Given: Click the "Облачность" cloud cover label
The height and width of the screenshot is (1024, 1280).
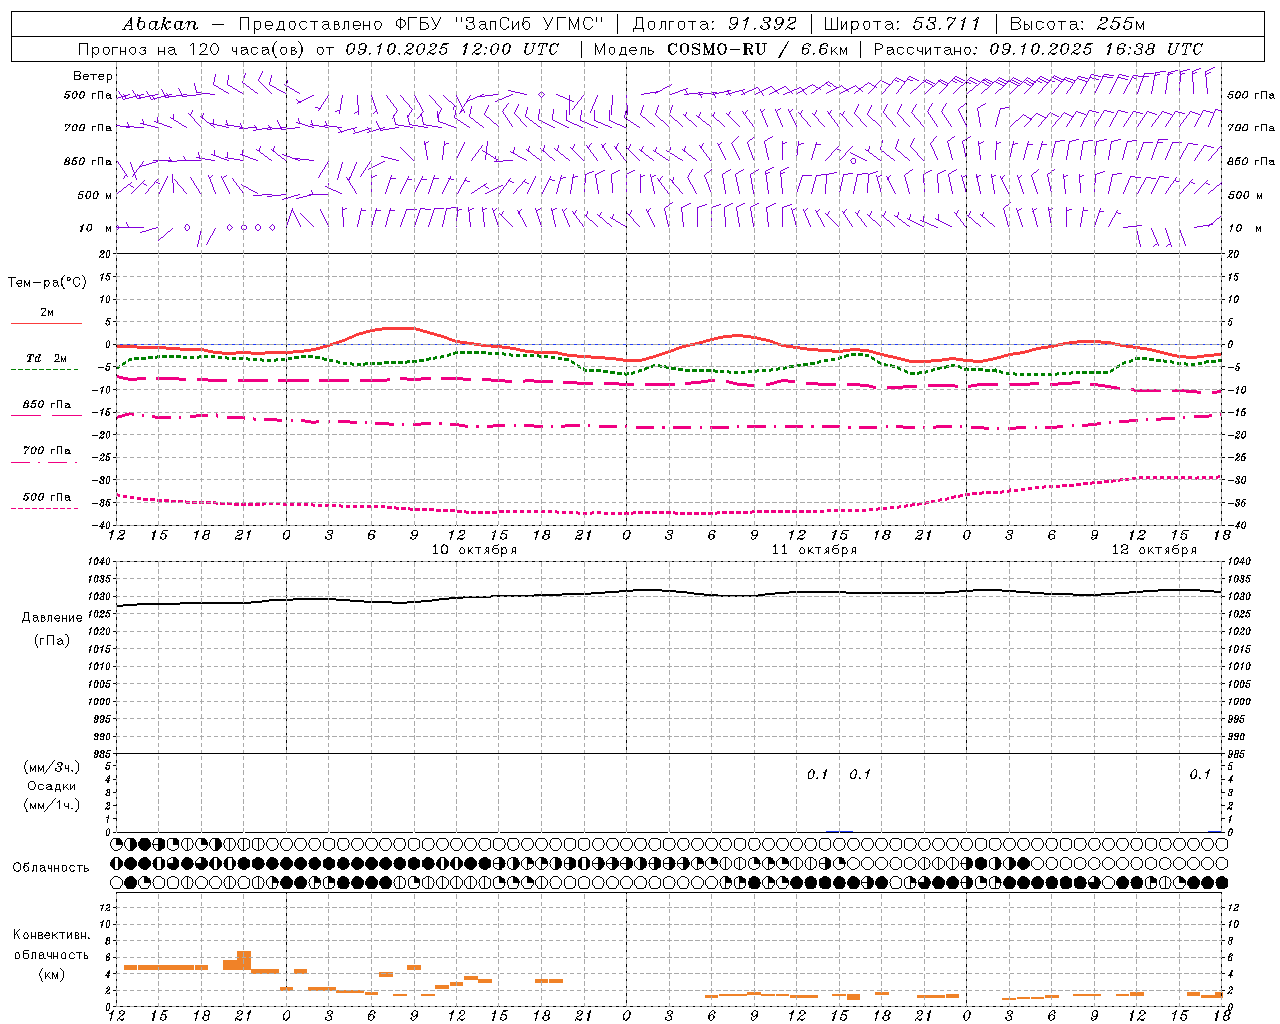Looking at the screenshot, I should [51, 868].
